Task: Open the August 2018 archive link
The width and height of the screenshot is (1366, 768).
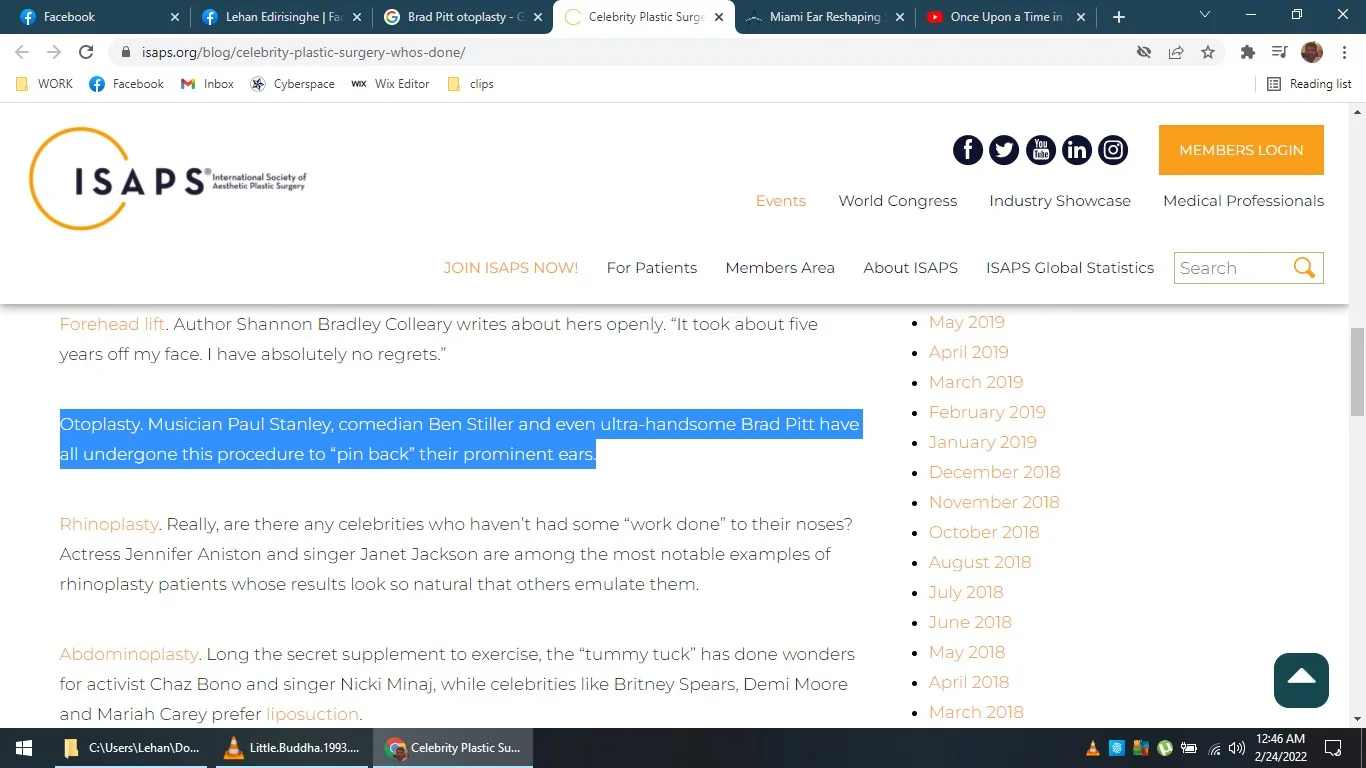Action: tap(980, 562)
